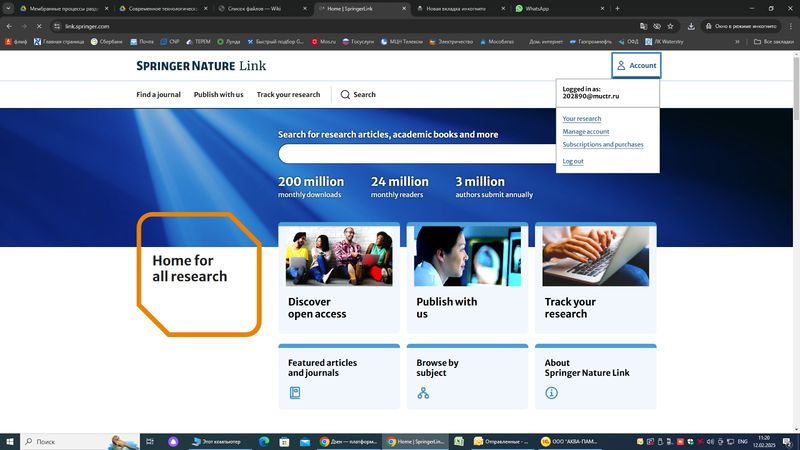This screenshot has height=450, width=800.
Task: Switch to the Мембранные процессы browser tab
Action: [65, 8]
